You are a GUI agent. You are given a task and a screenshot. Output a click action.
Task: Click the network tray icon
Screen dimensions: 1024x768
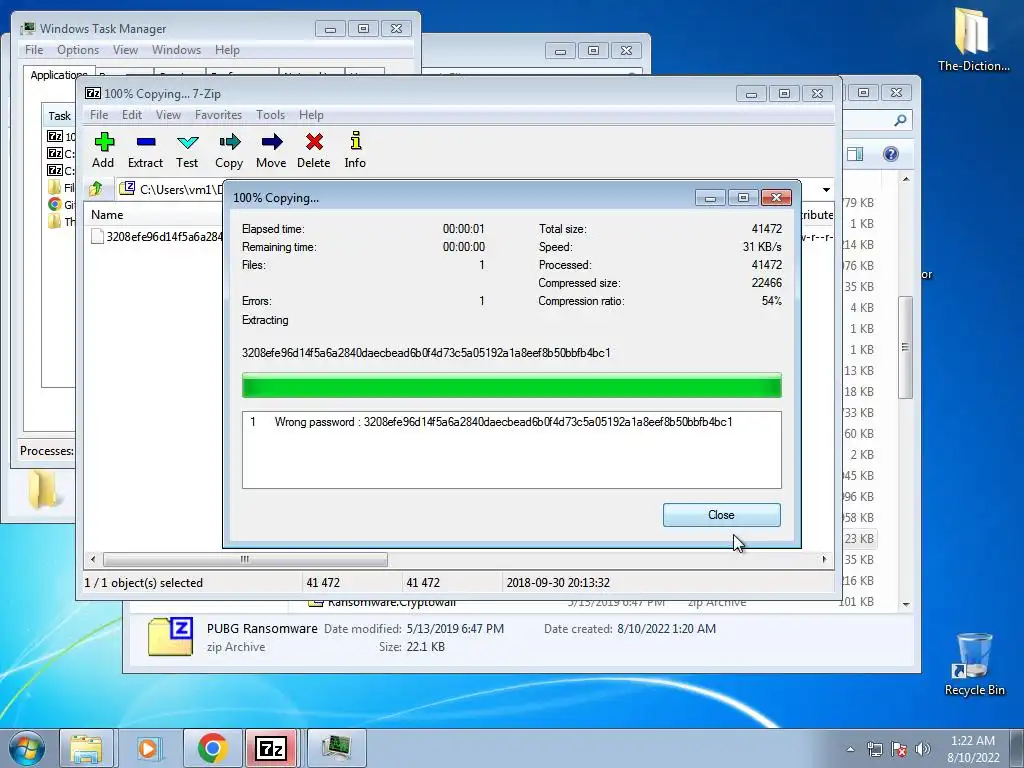[874, 749]
